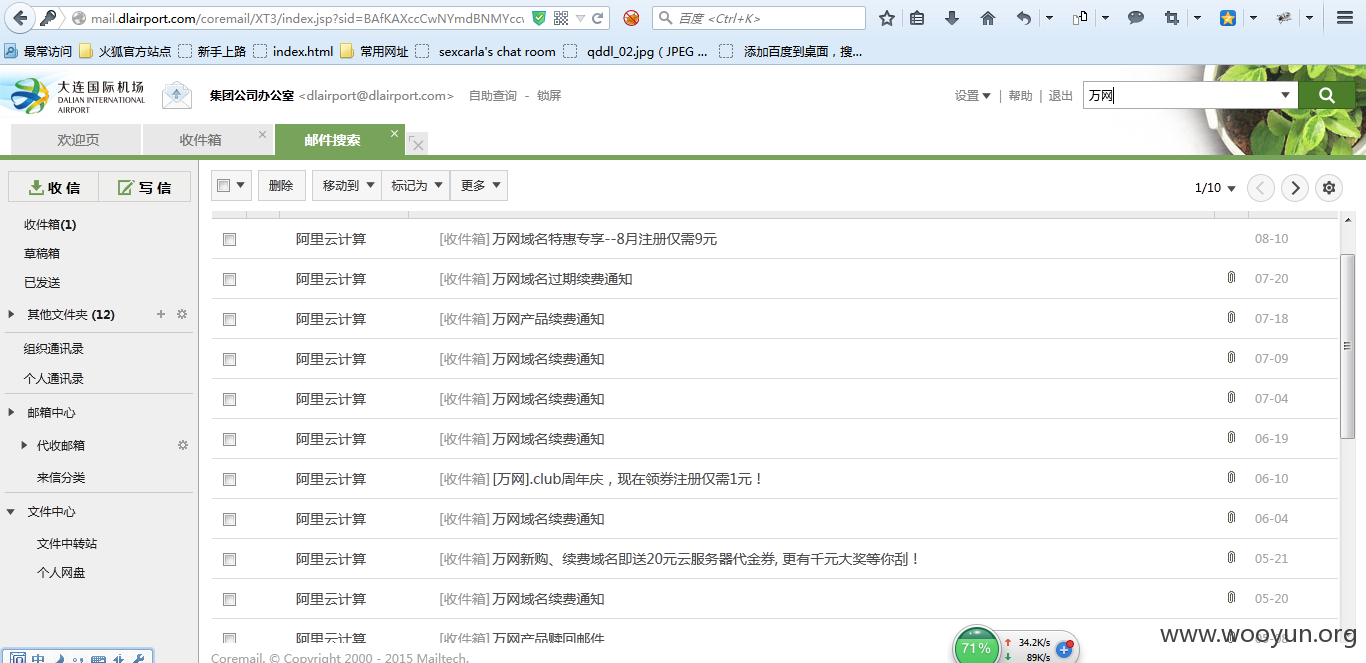The height and width of the screenshot is (663, 1366).
Task: Go to the browser home page icon
Action: [987, 18]
